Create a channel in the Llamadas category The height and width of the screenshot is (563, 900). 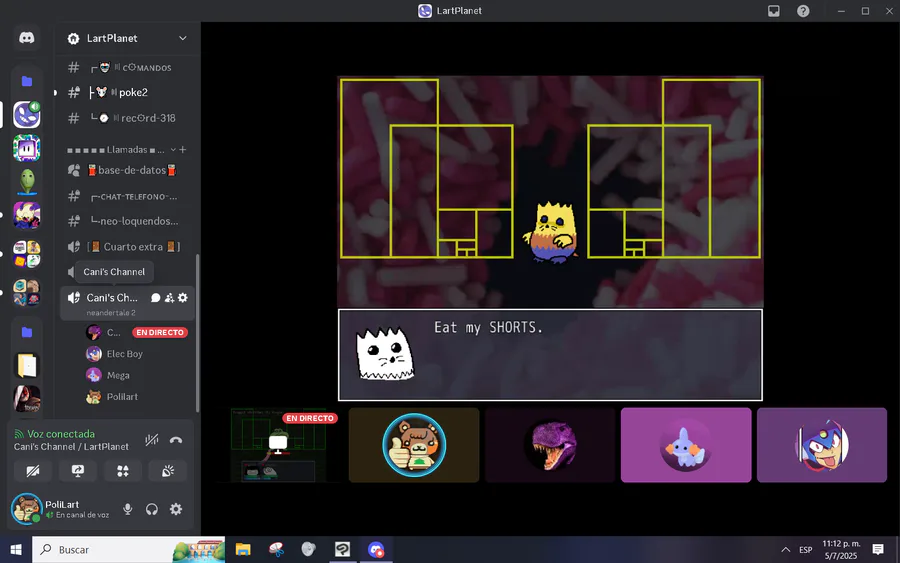tap(183, 150)
